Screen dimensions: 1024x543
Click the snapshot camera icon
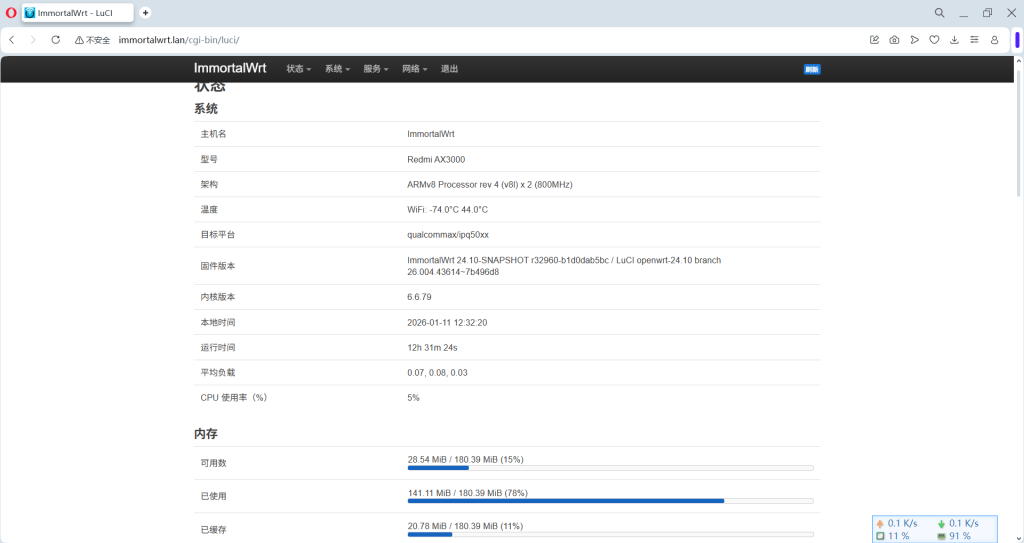(x=894, y=40)
